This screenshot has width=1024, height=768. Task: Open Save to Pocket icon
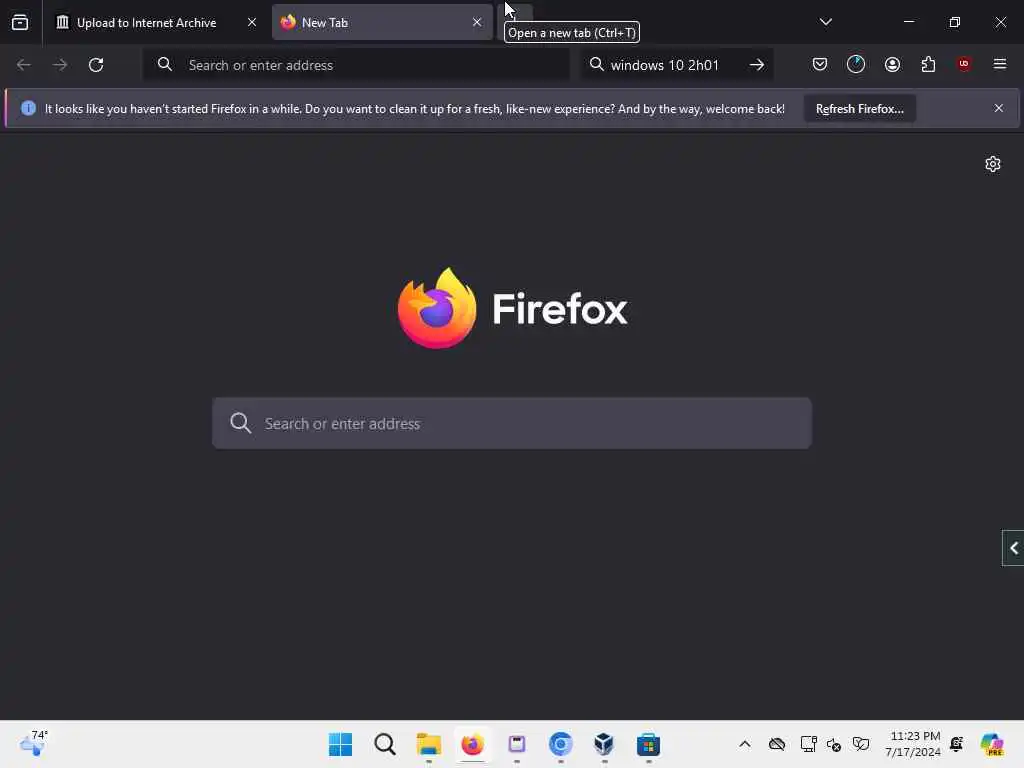820,64
